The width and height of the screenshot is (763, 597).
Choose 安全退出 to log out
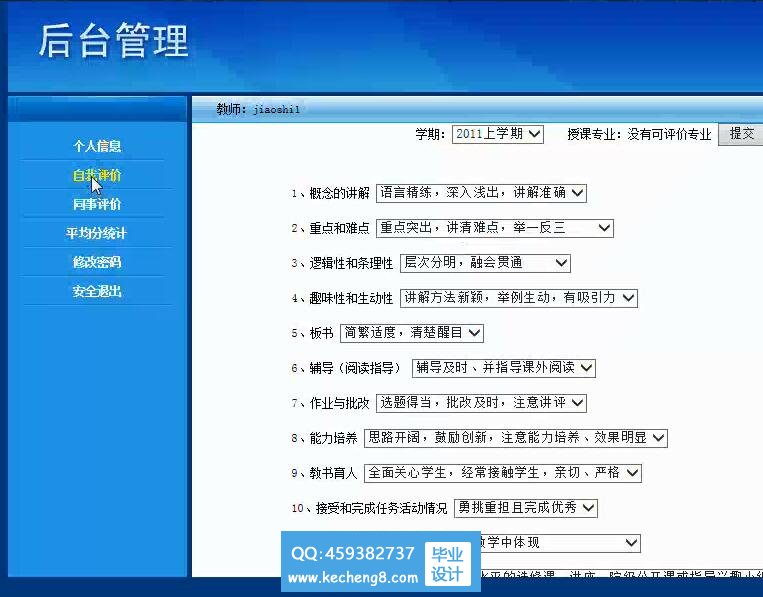coord(97,291)
